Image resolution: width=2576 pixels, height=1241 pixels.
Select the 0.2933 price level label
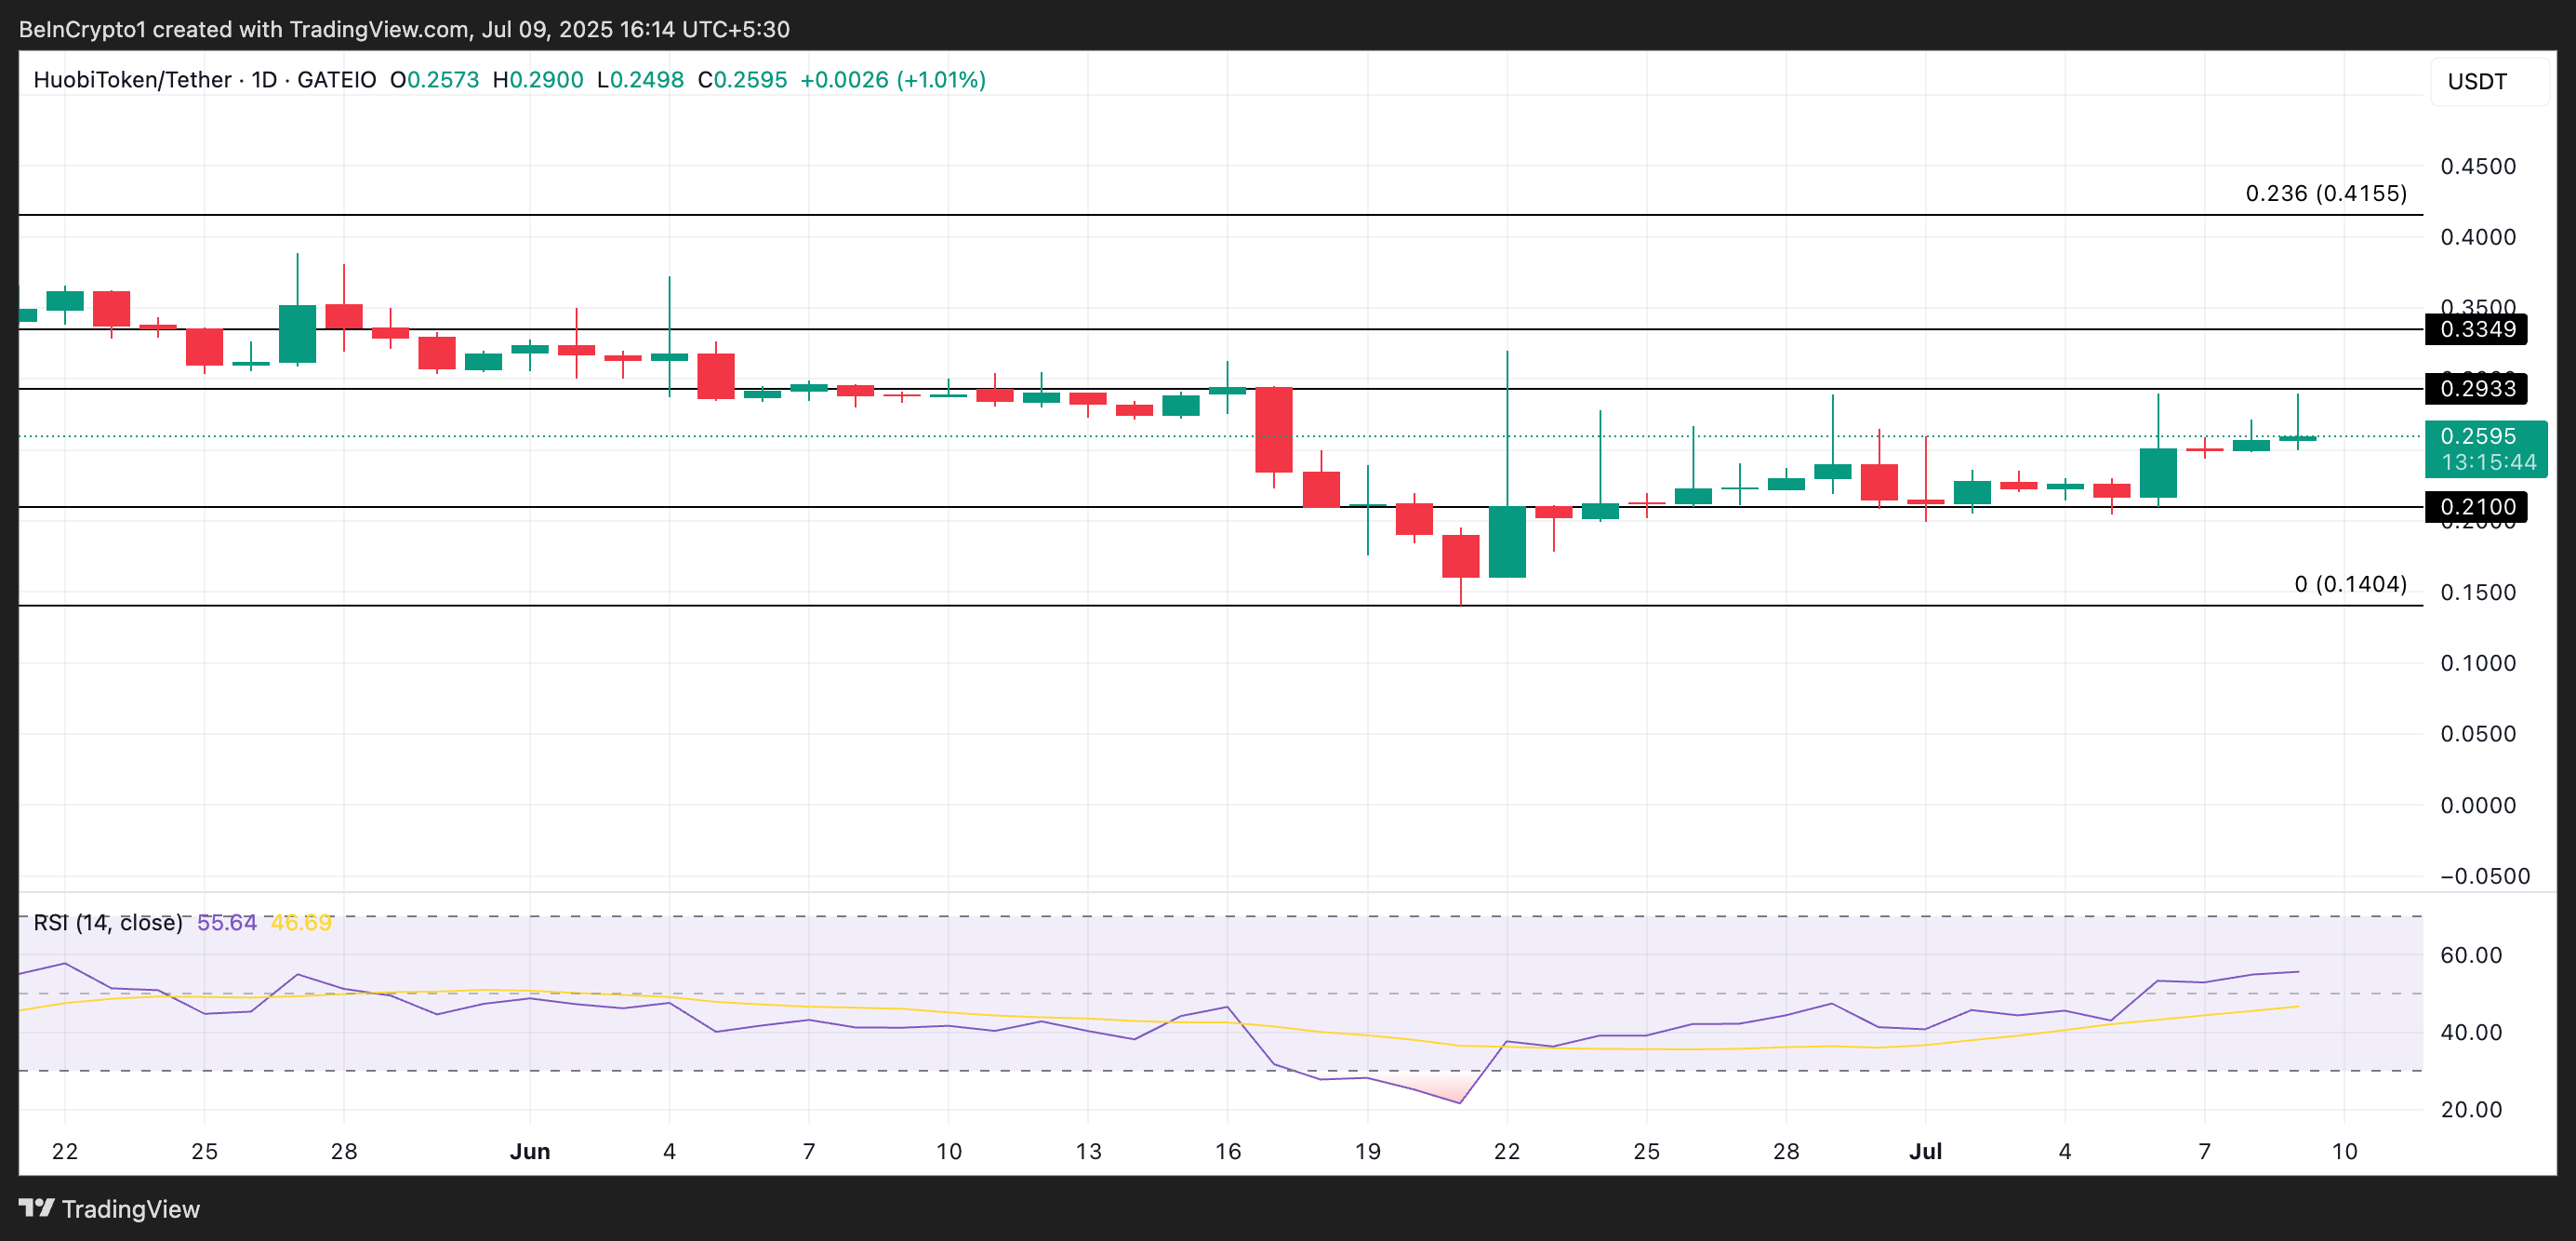coord(2476,388)
